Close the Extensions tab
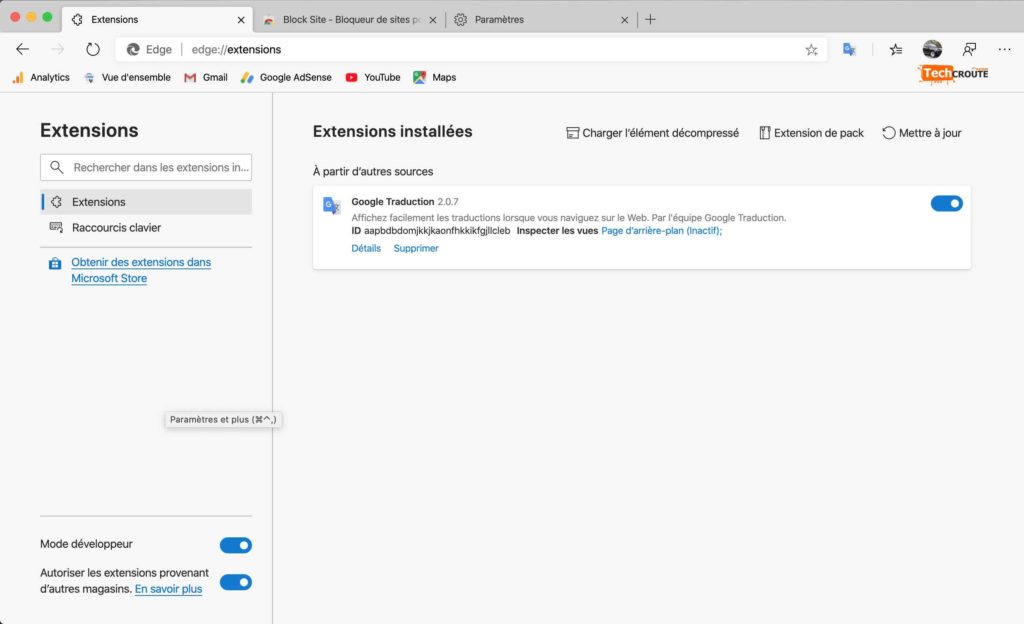 pyautogui.click(x=241, y=20)
